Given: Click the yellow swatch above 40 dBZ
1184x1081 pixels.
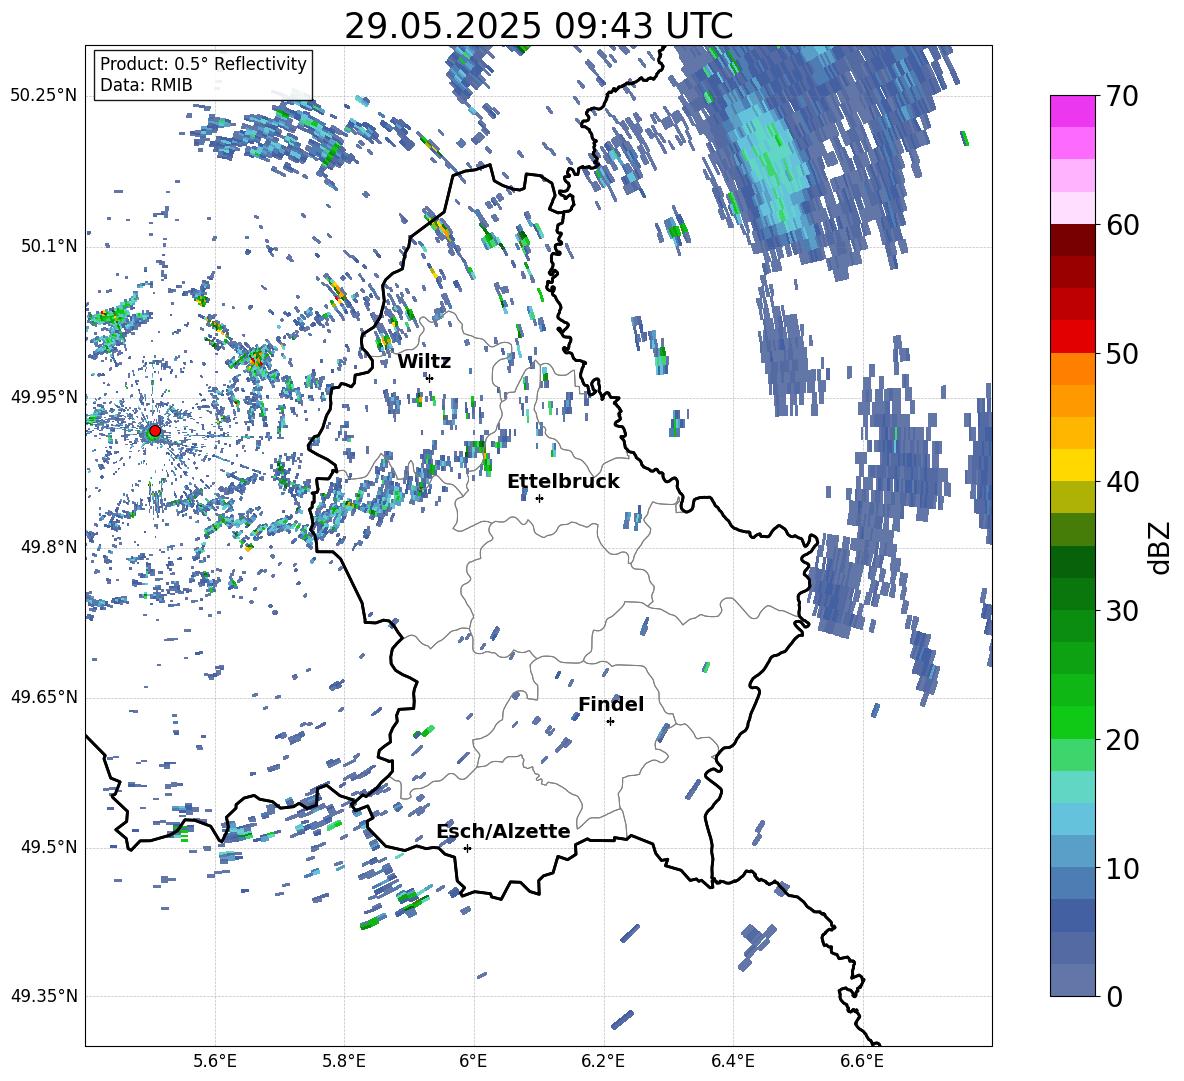Looking at the screenshot, I should 1072,465.
